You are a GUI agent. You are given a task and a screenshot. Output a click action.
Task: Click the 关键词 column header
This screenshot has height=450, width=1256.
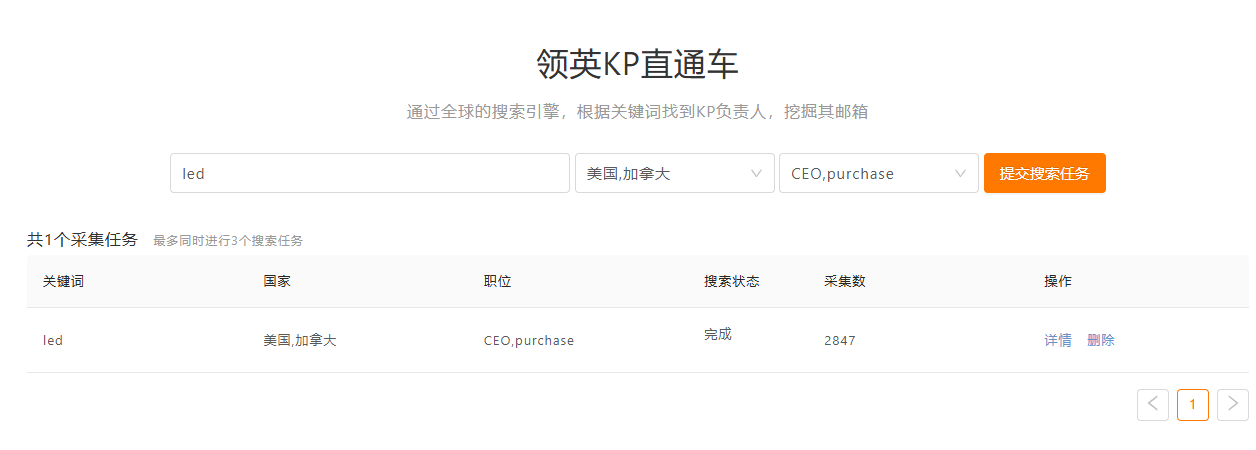(x=63, y=281)
